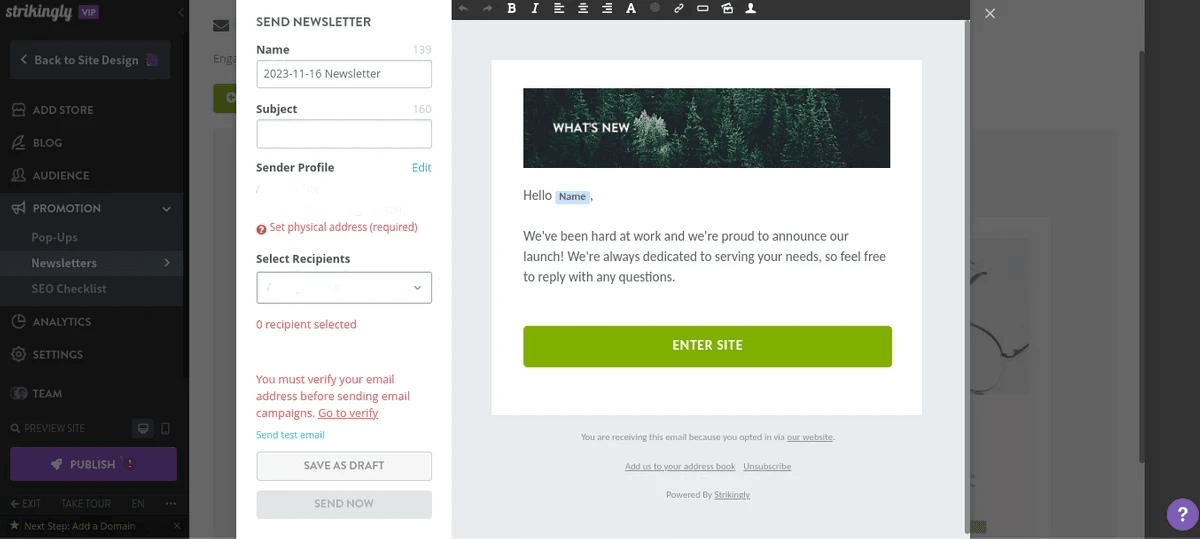
Task: Open the Analytics menu item
Action: pos(61,322)
